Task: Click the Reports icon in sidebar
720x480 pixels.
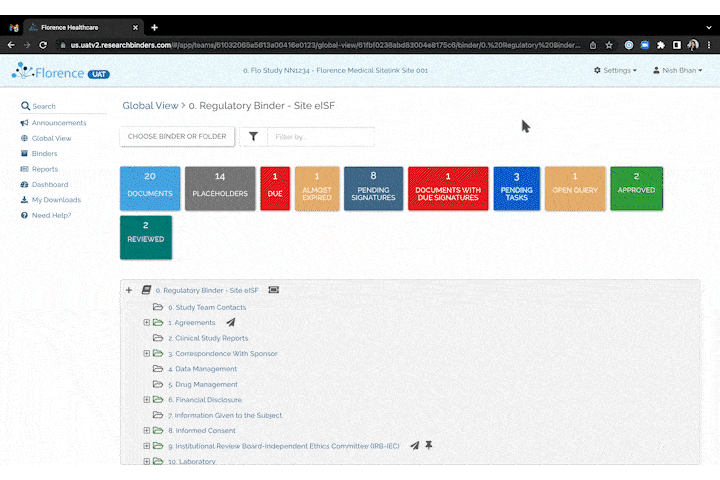Action: [24, 169]
